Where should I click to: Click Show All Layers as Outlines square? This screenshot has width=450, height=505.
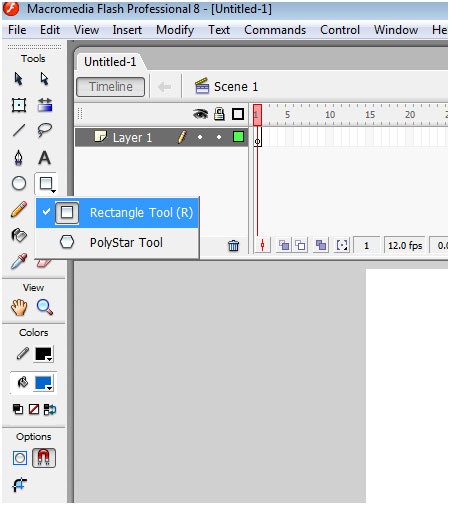238,114
